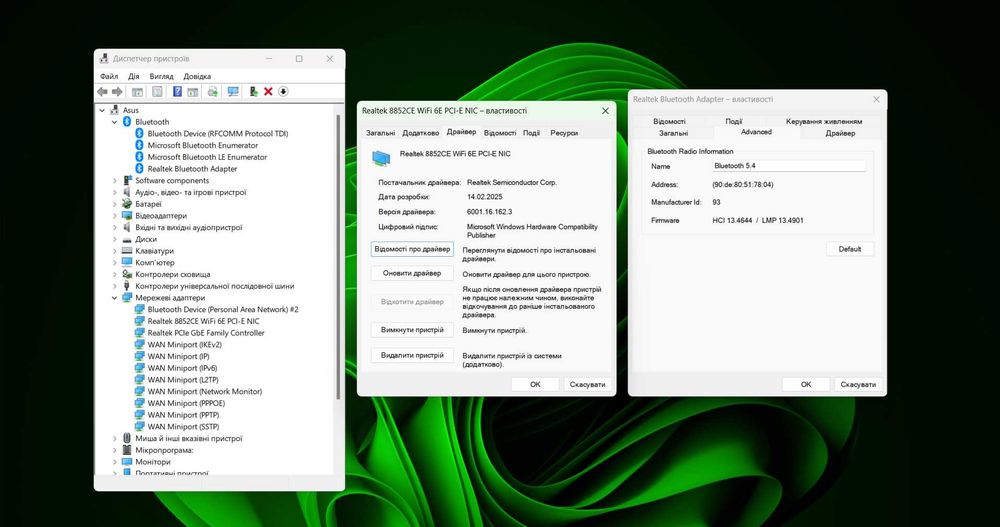1000x527 pixels.
Task: Select WAN Miniport (Network Monitor) row
Action: (x=205, y=392)
